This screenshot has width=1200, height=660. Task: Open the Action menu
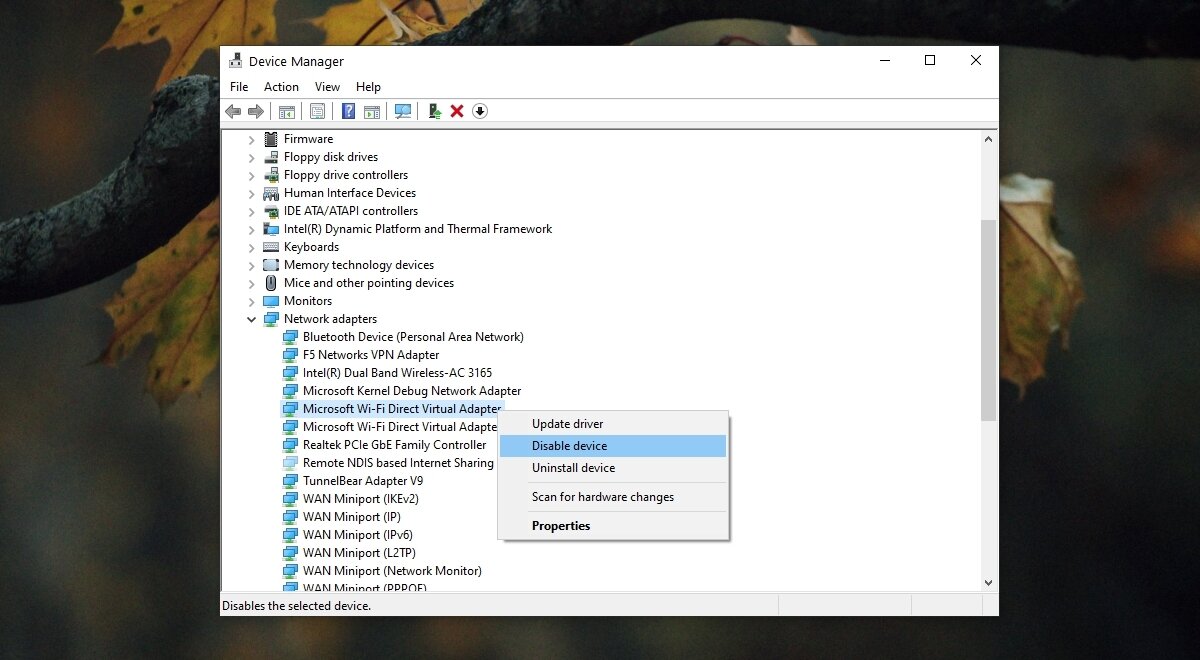(280, 87)
